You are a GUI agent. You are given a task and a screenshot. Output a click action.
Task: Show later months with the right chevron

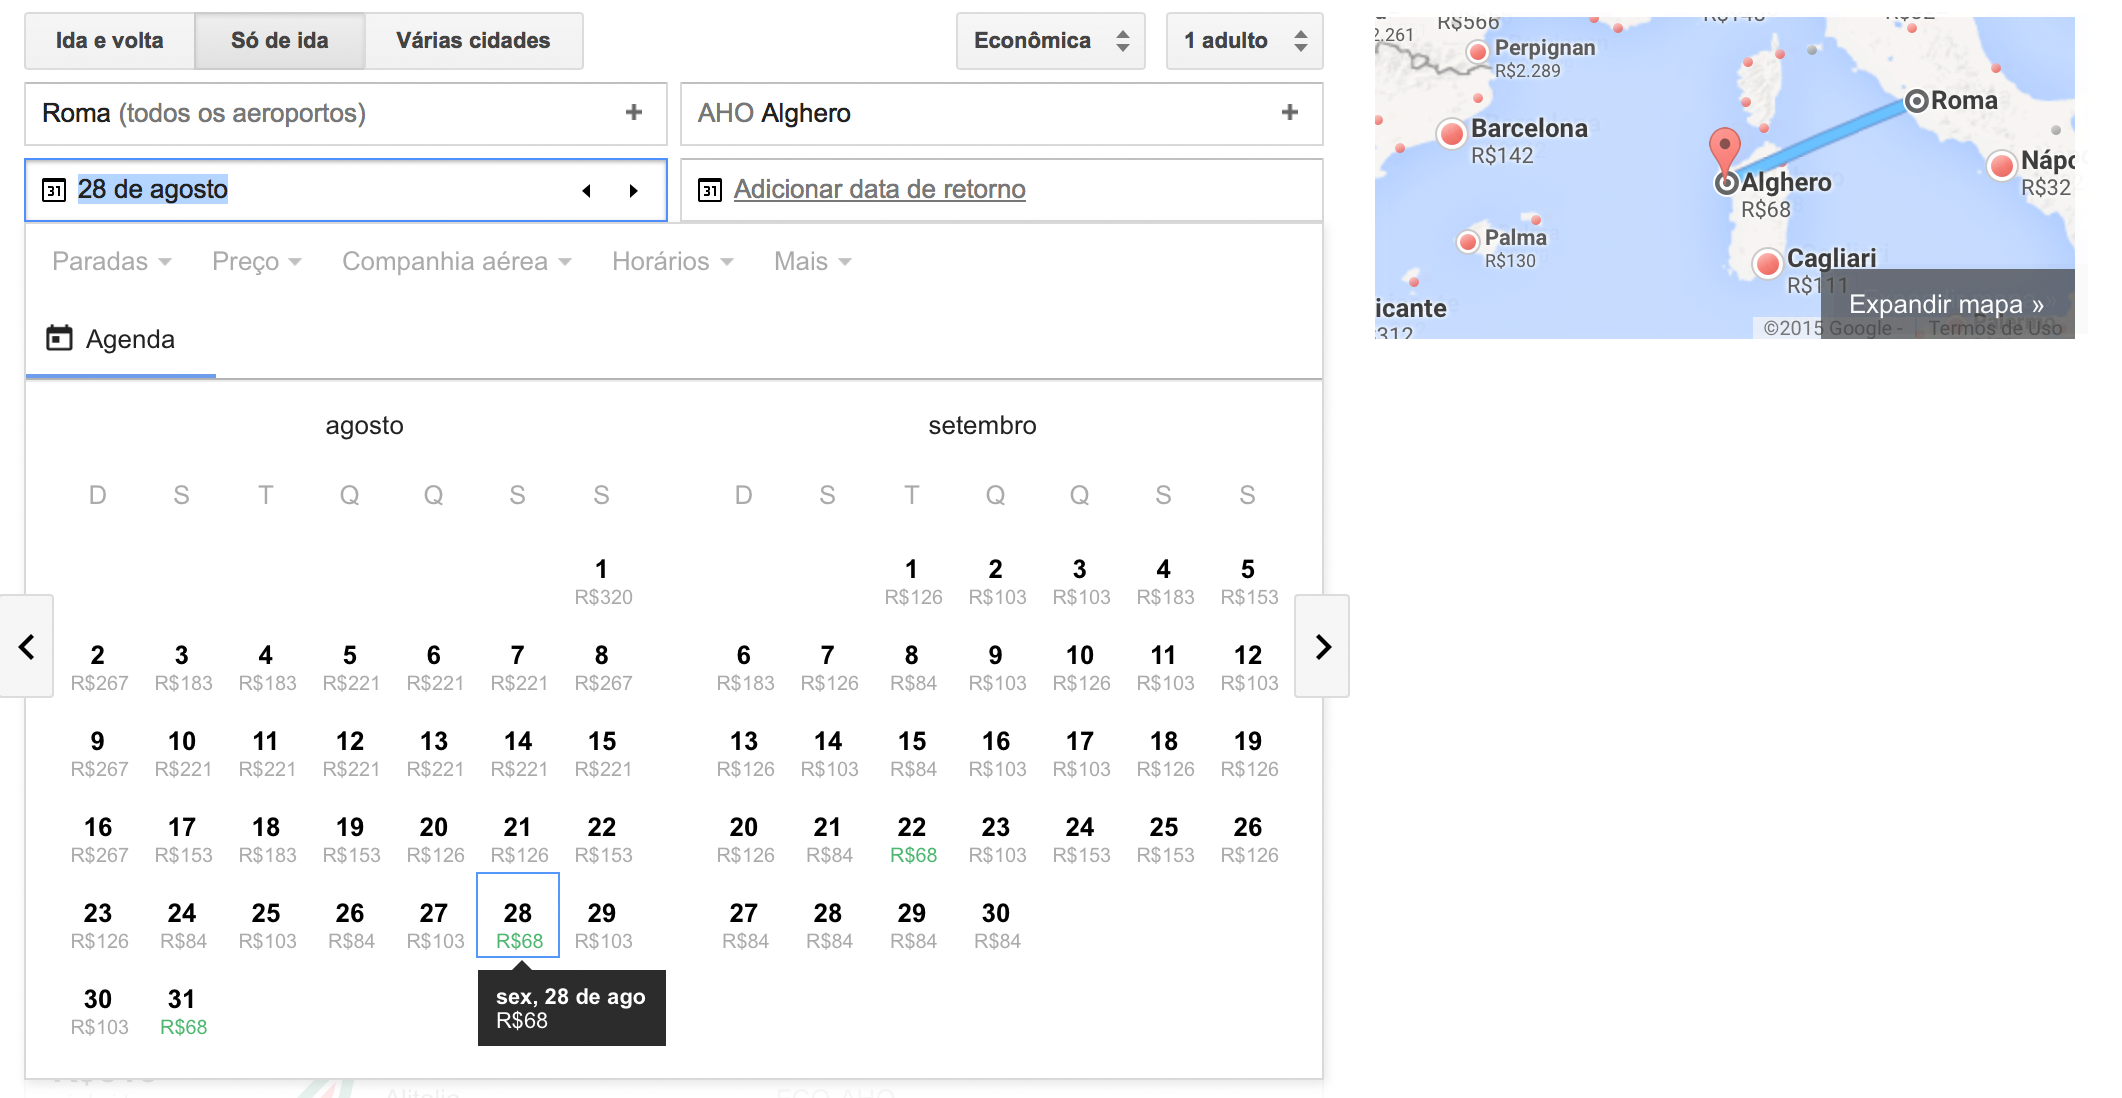1322,646
